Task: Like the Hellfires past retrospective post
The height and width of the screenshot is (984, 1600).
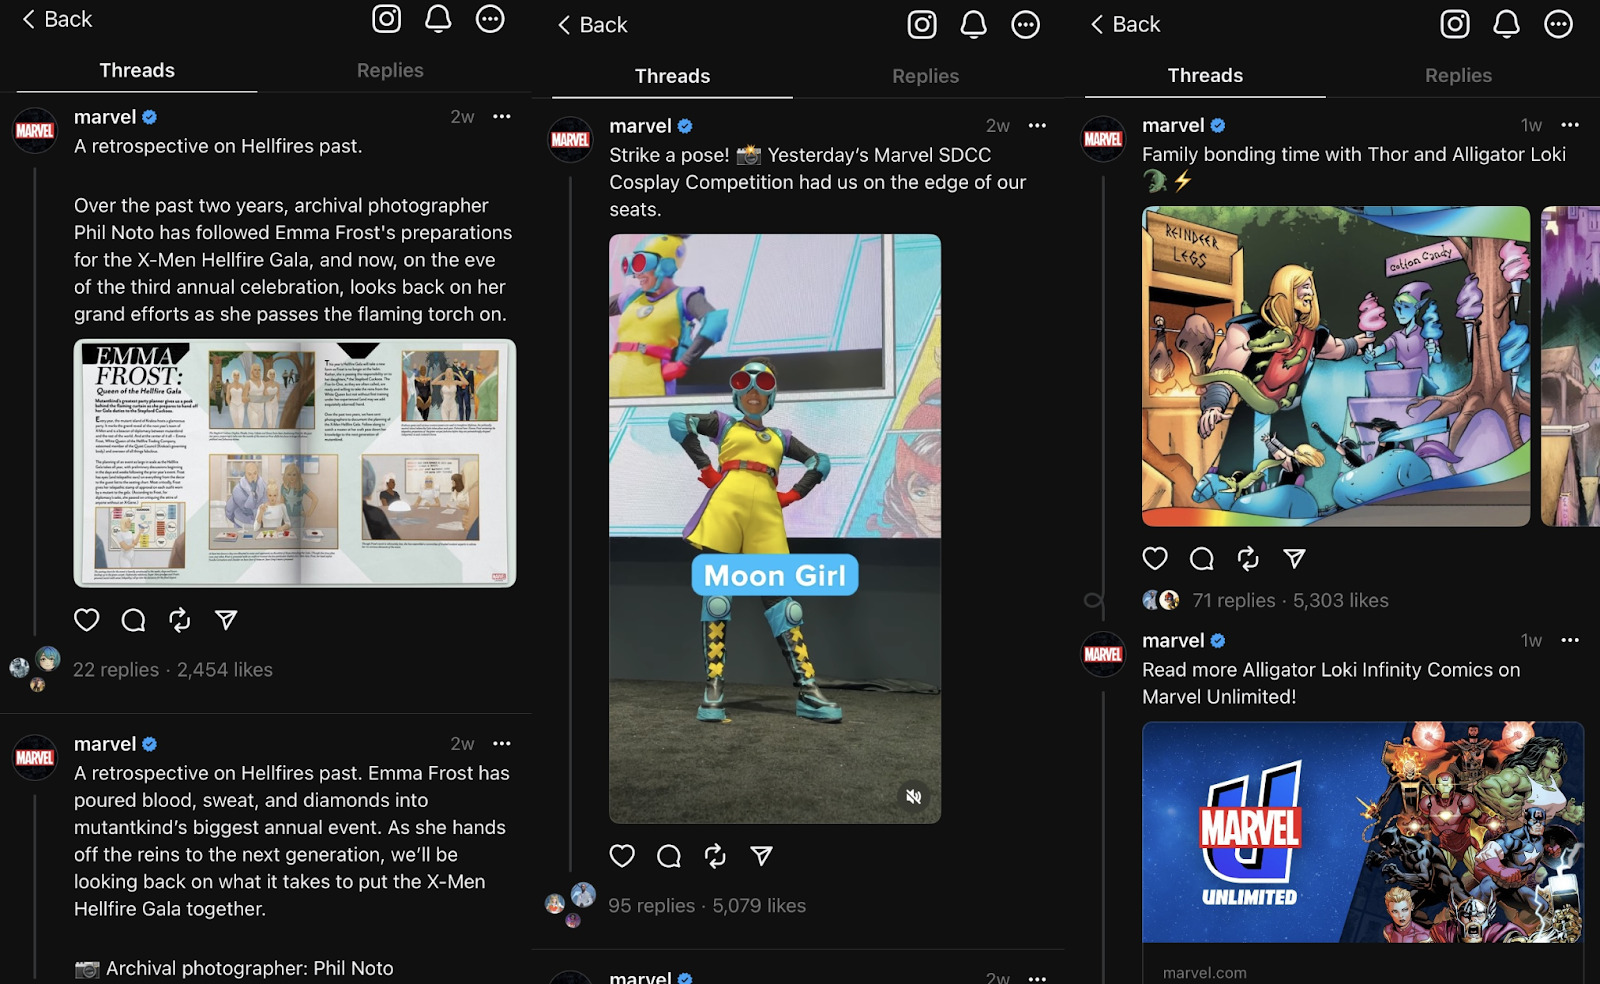Action: pyautogui.click(x=87, y=620)
